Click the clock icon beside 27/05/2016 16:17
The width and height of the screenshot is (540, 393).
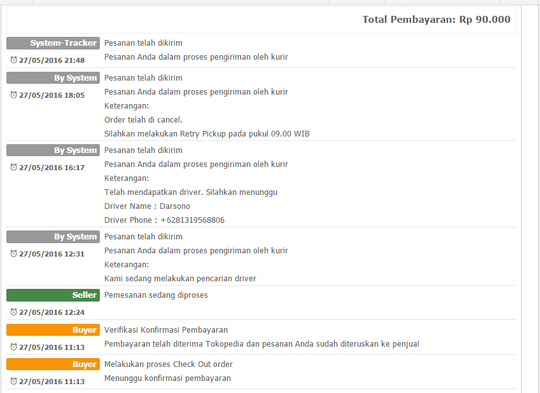click(13, 167)
